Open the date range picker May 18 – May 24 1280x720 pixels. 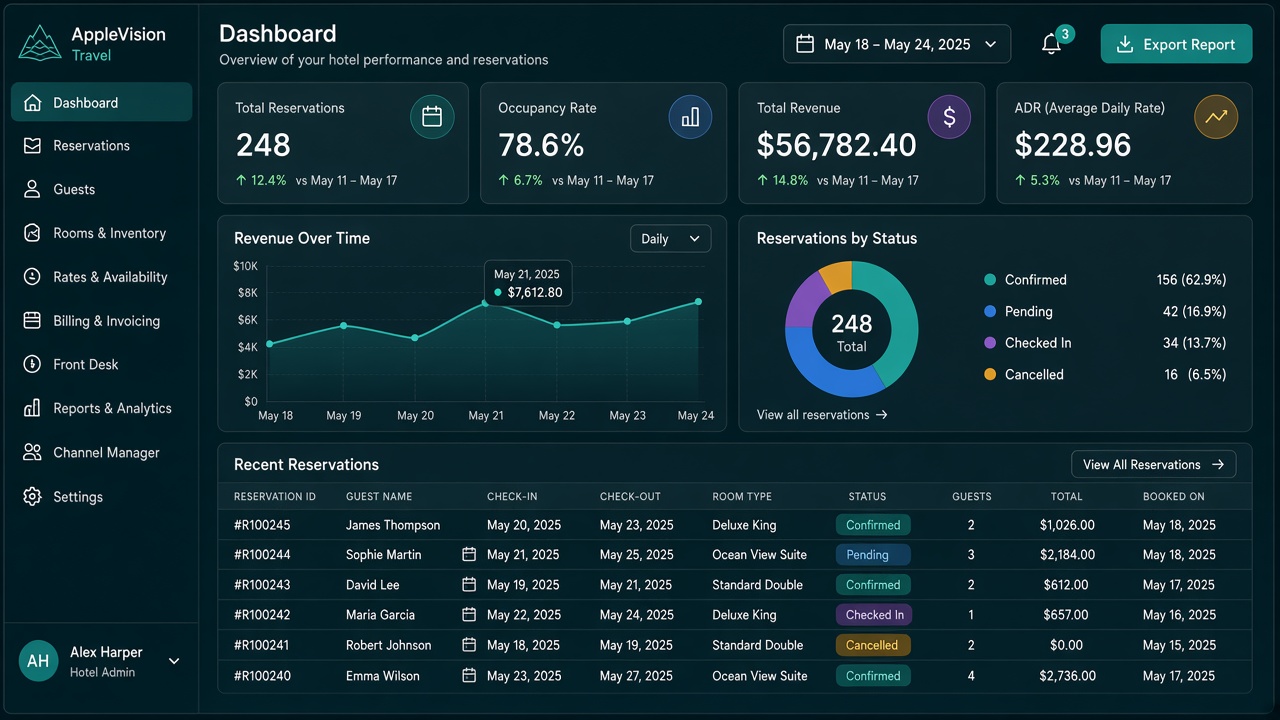(x=897, y=44)
